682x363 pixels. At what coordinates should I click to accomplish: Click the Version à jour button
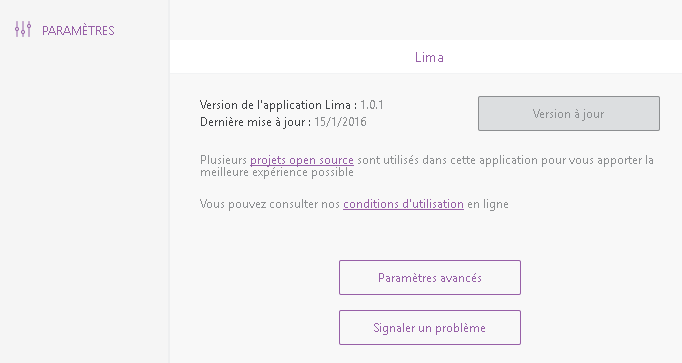tap(568, 113)
